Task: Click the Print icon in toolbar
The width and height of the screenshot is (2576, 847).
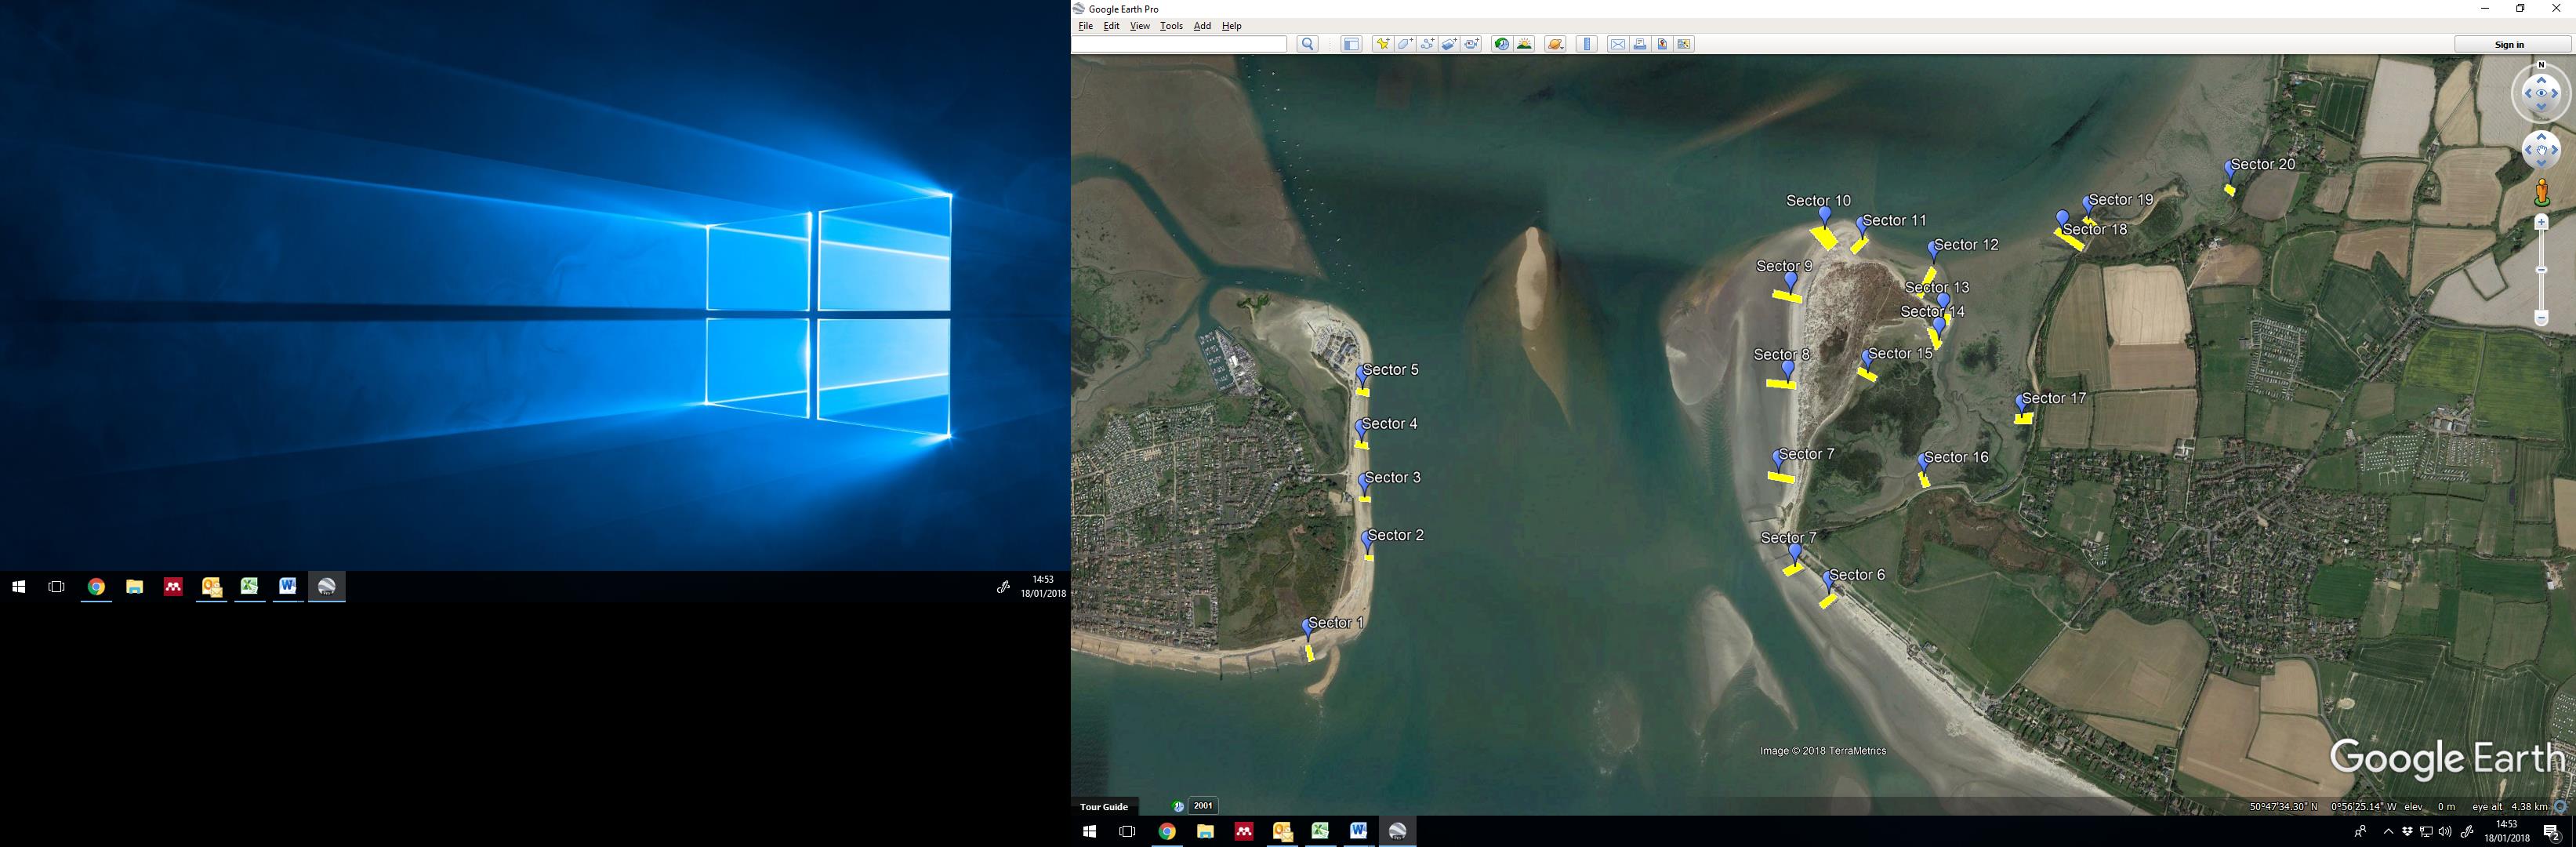Action: tap(1640, 44)
